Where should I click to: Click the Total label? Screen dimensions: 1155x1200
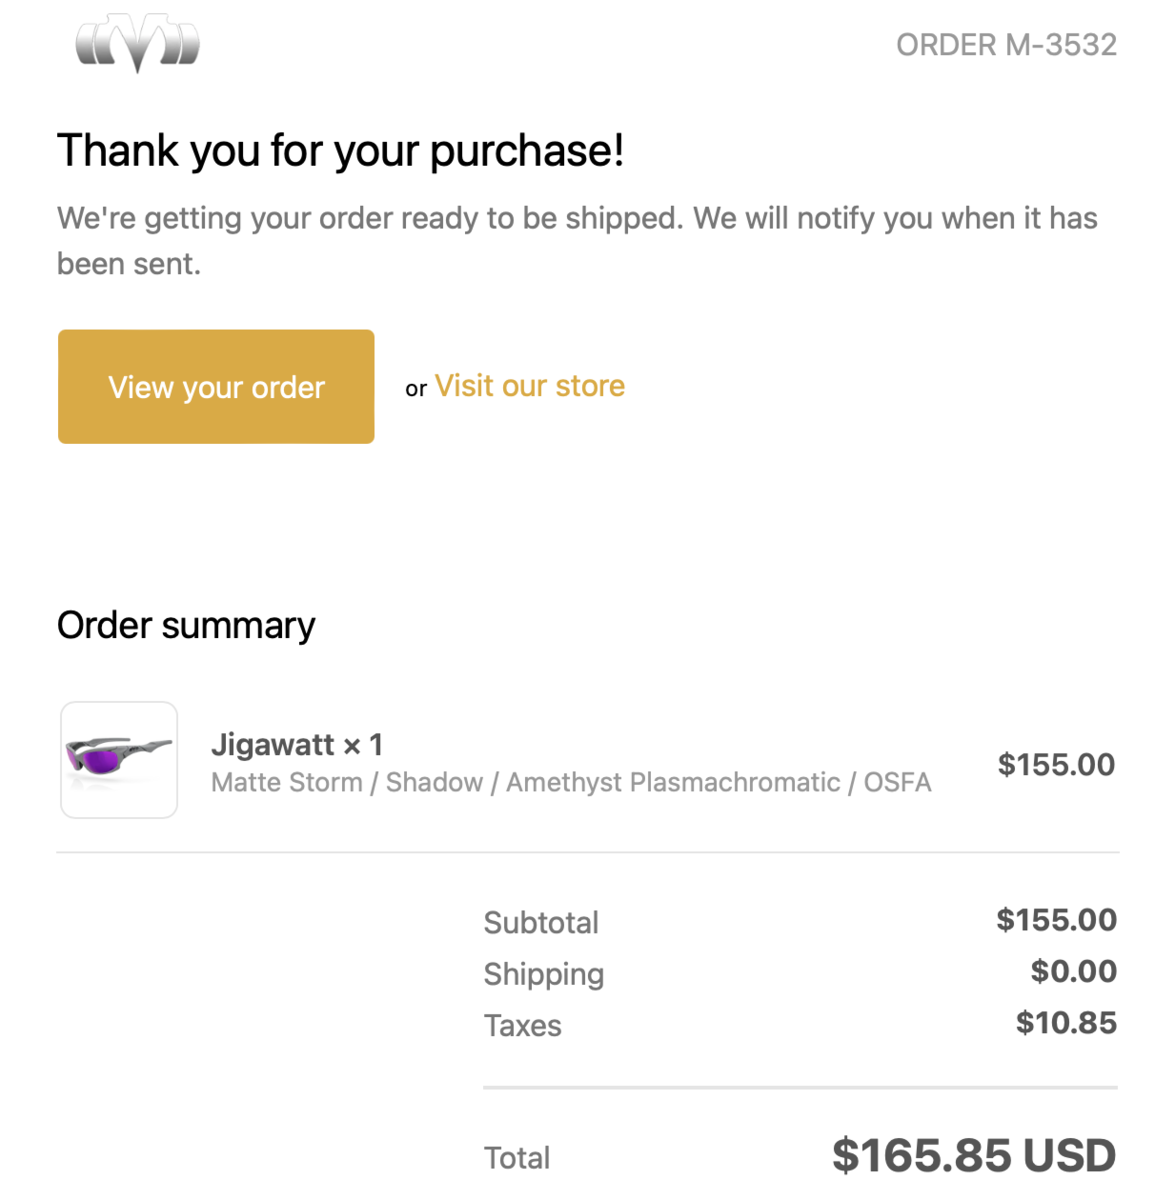[x=517, y=1158]
